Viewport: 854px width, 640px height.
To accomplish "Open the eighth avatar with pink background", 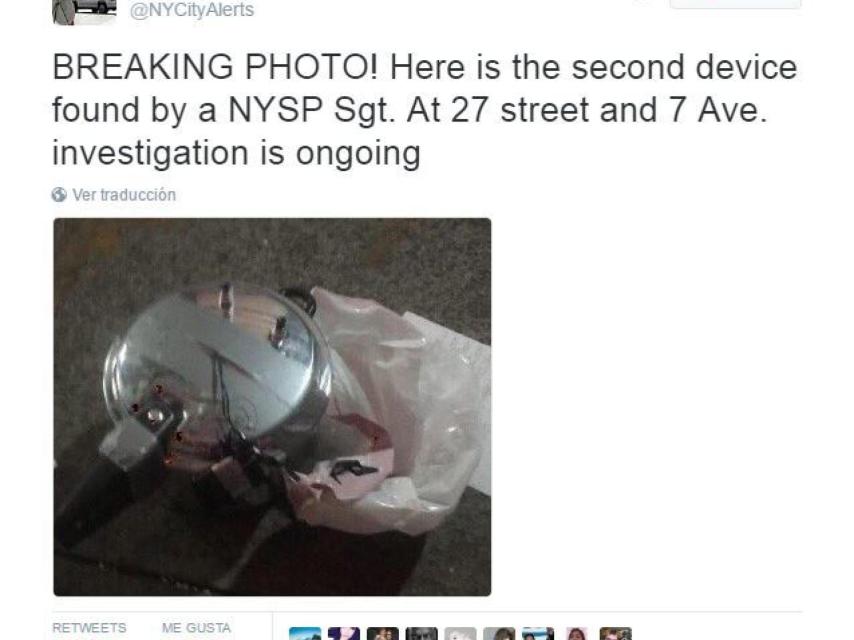I will (577, 634).
